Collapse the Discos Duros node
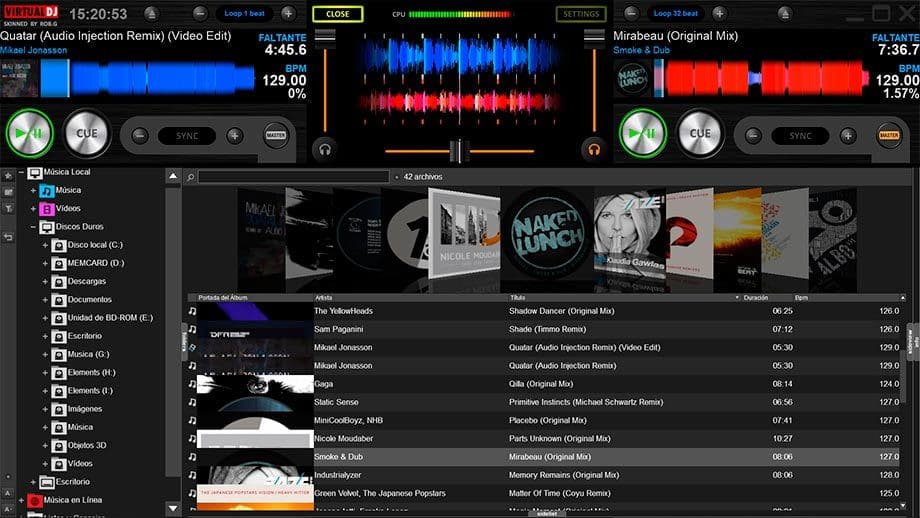Screen dimensions: 920x518 [33, 227]
